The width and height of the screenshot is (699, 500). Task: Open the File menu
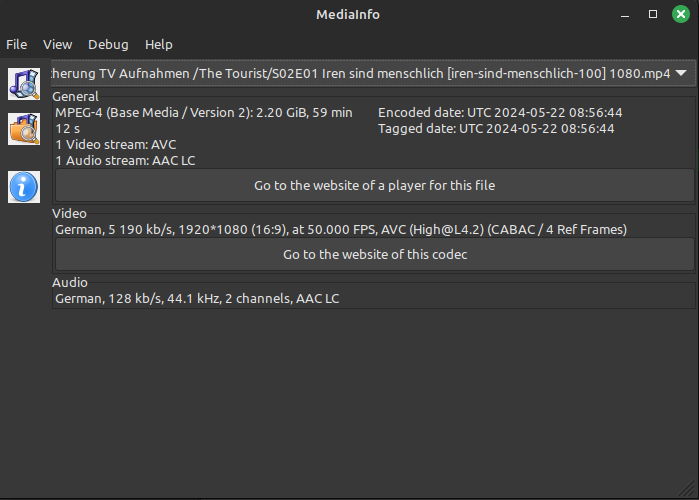(16, 45)
